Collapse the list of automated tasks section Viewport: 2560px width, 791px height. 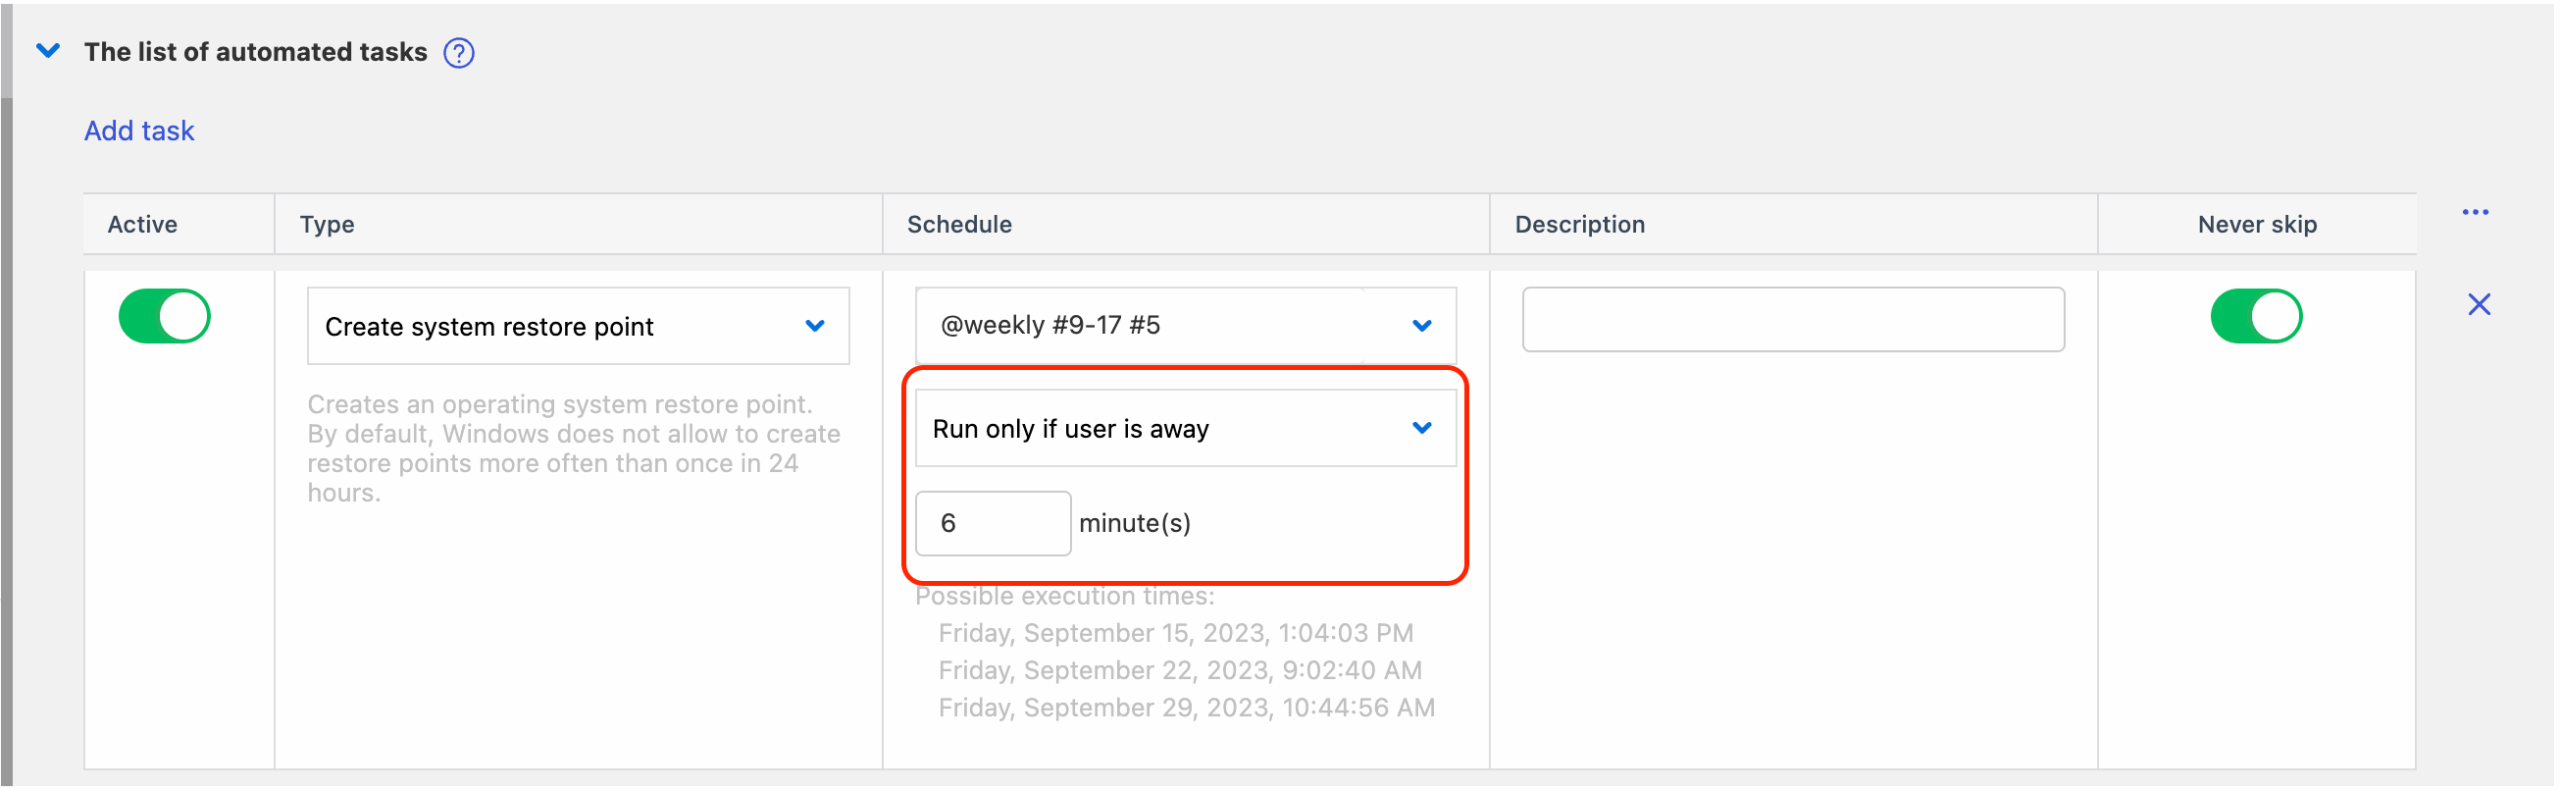tap(48, 51)
